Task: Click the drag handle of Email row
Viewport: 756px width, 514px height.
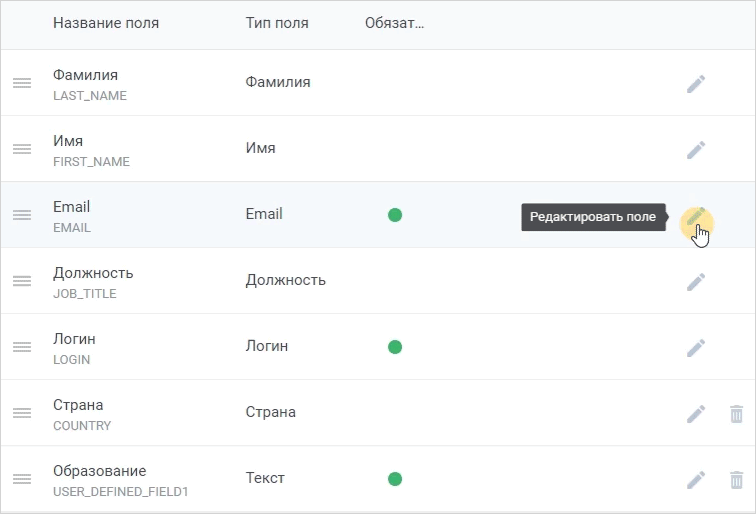Action: click(x=22, y=215)
